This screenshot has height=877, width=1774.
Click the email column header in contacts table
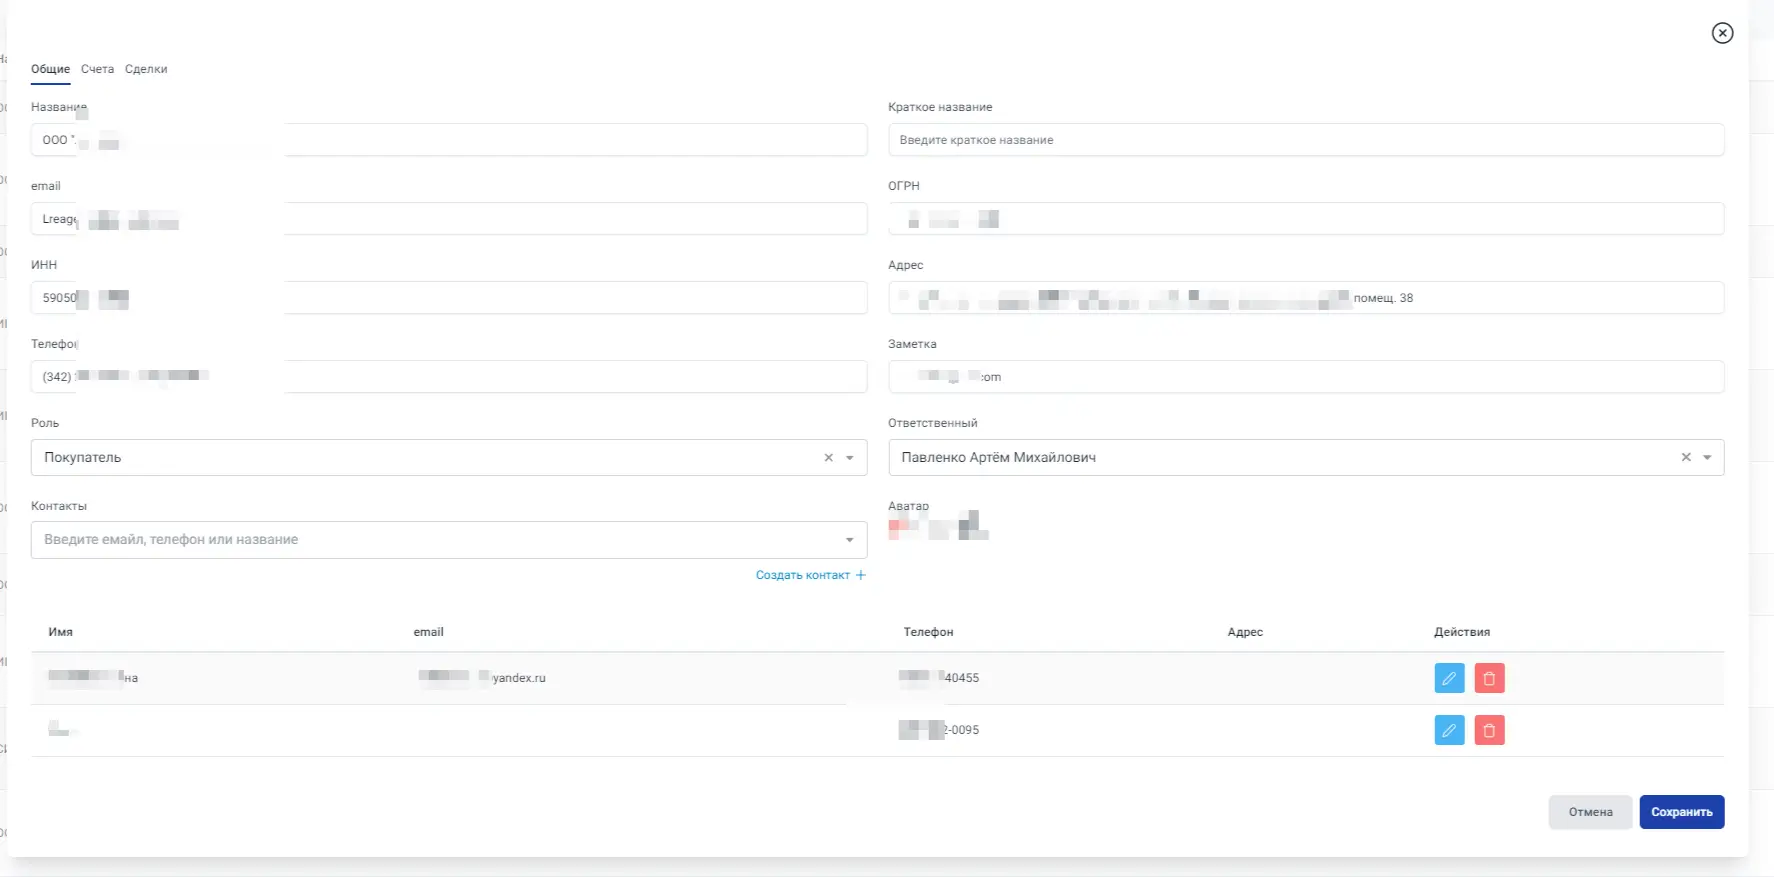[x=428, y=632]
